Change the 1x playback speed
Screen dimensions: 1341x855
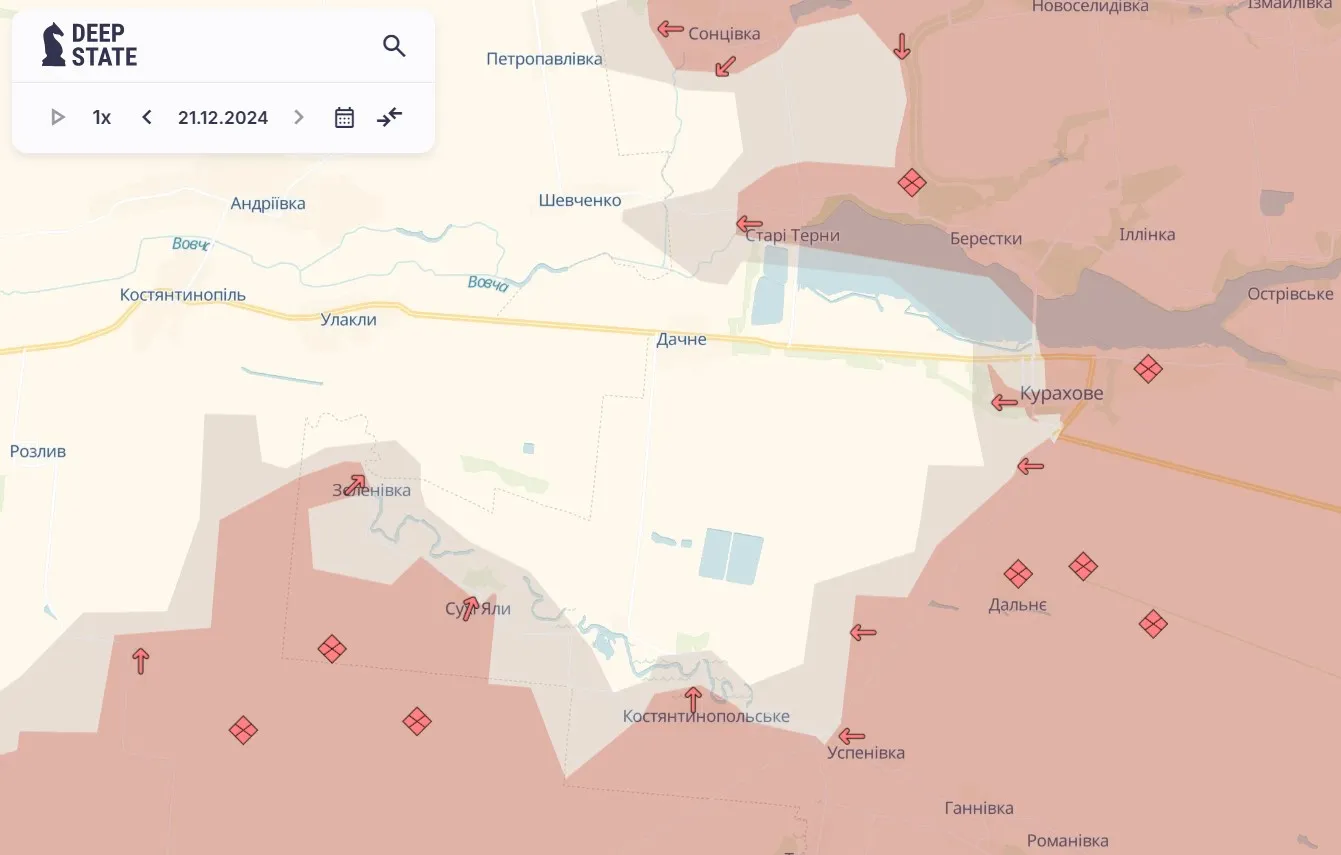coord(101,117)
